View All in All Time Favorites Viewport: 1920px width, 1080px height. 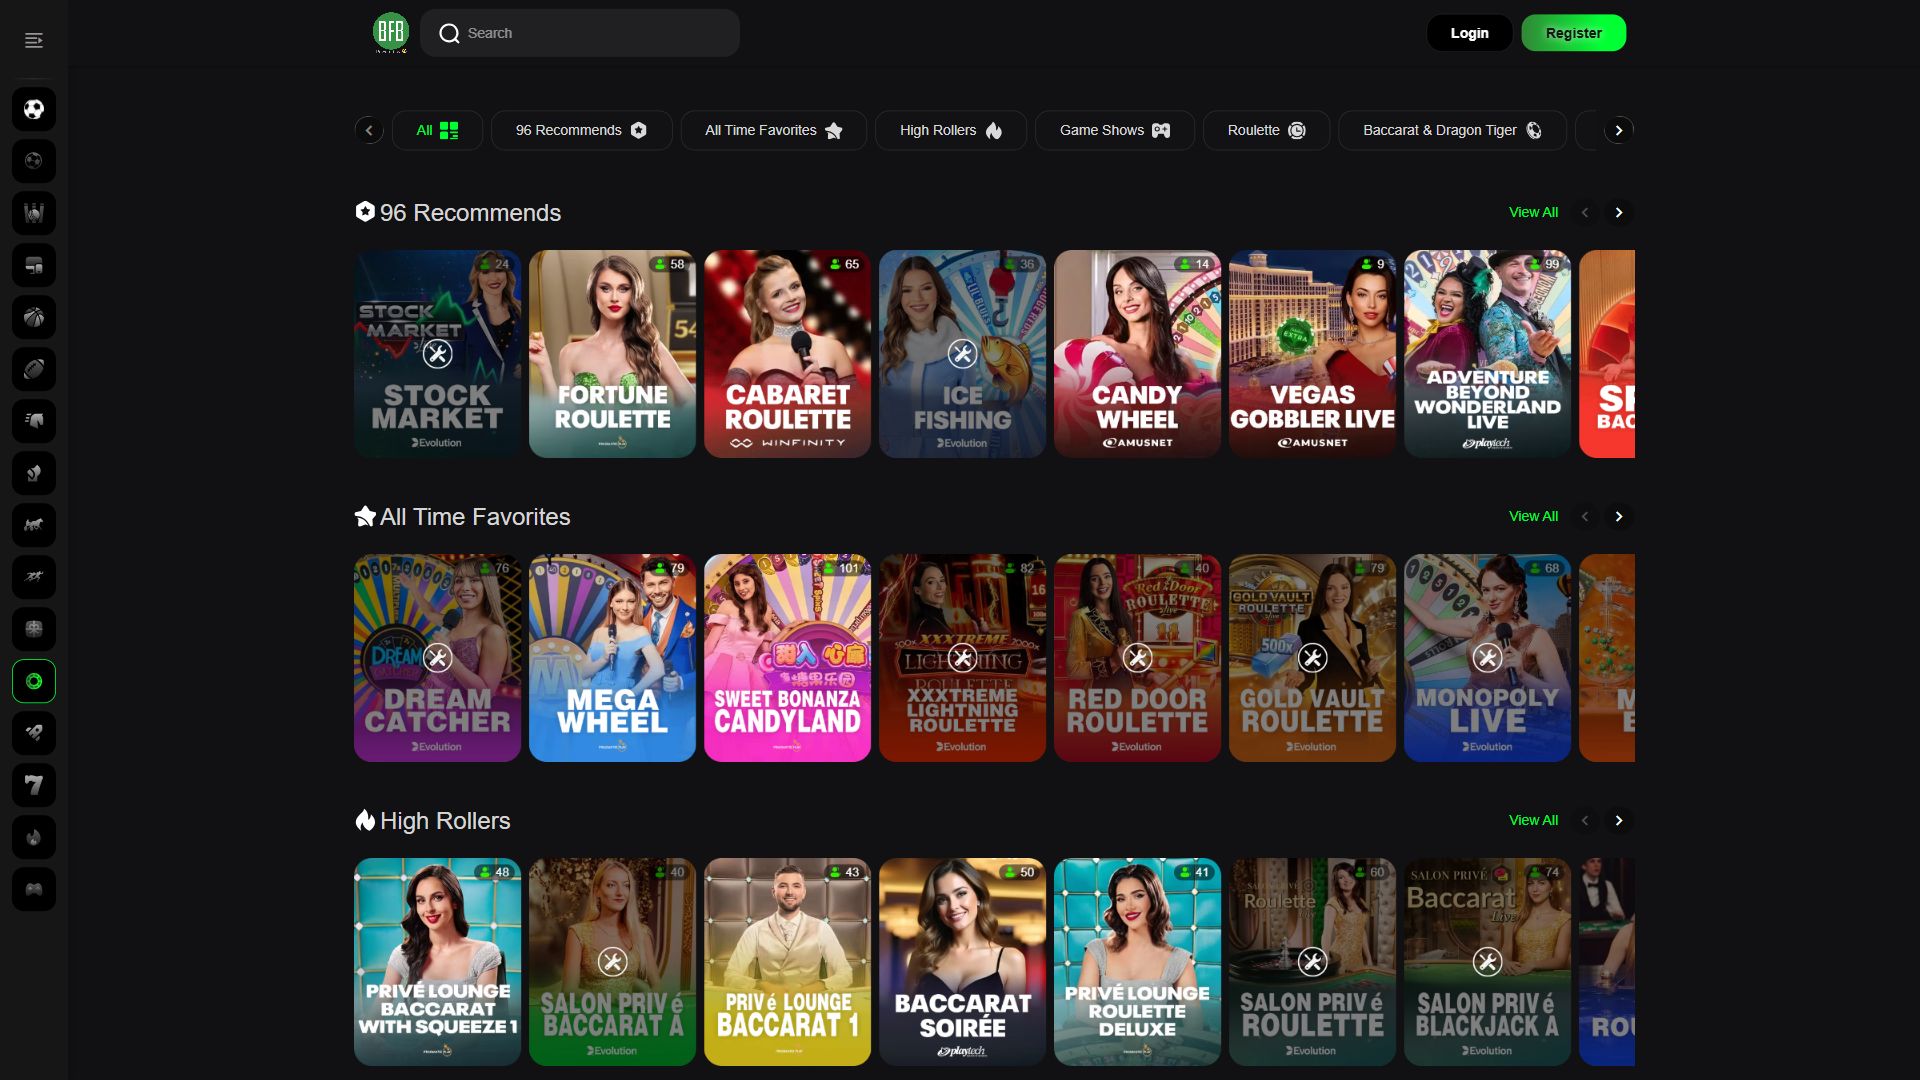[1533, 516]
